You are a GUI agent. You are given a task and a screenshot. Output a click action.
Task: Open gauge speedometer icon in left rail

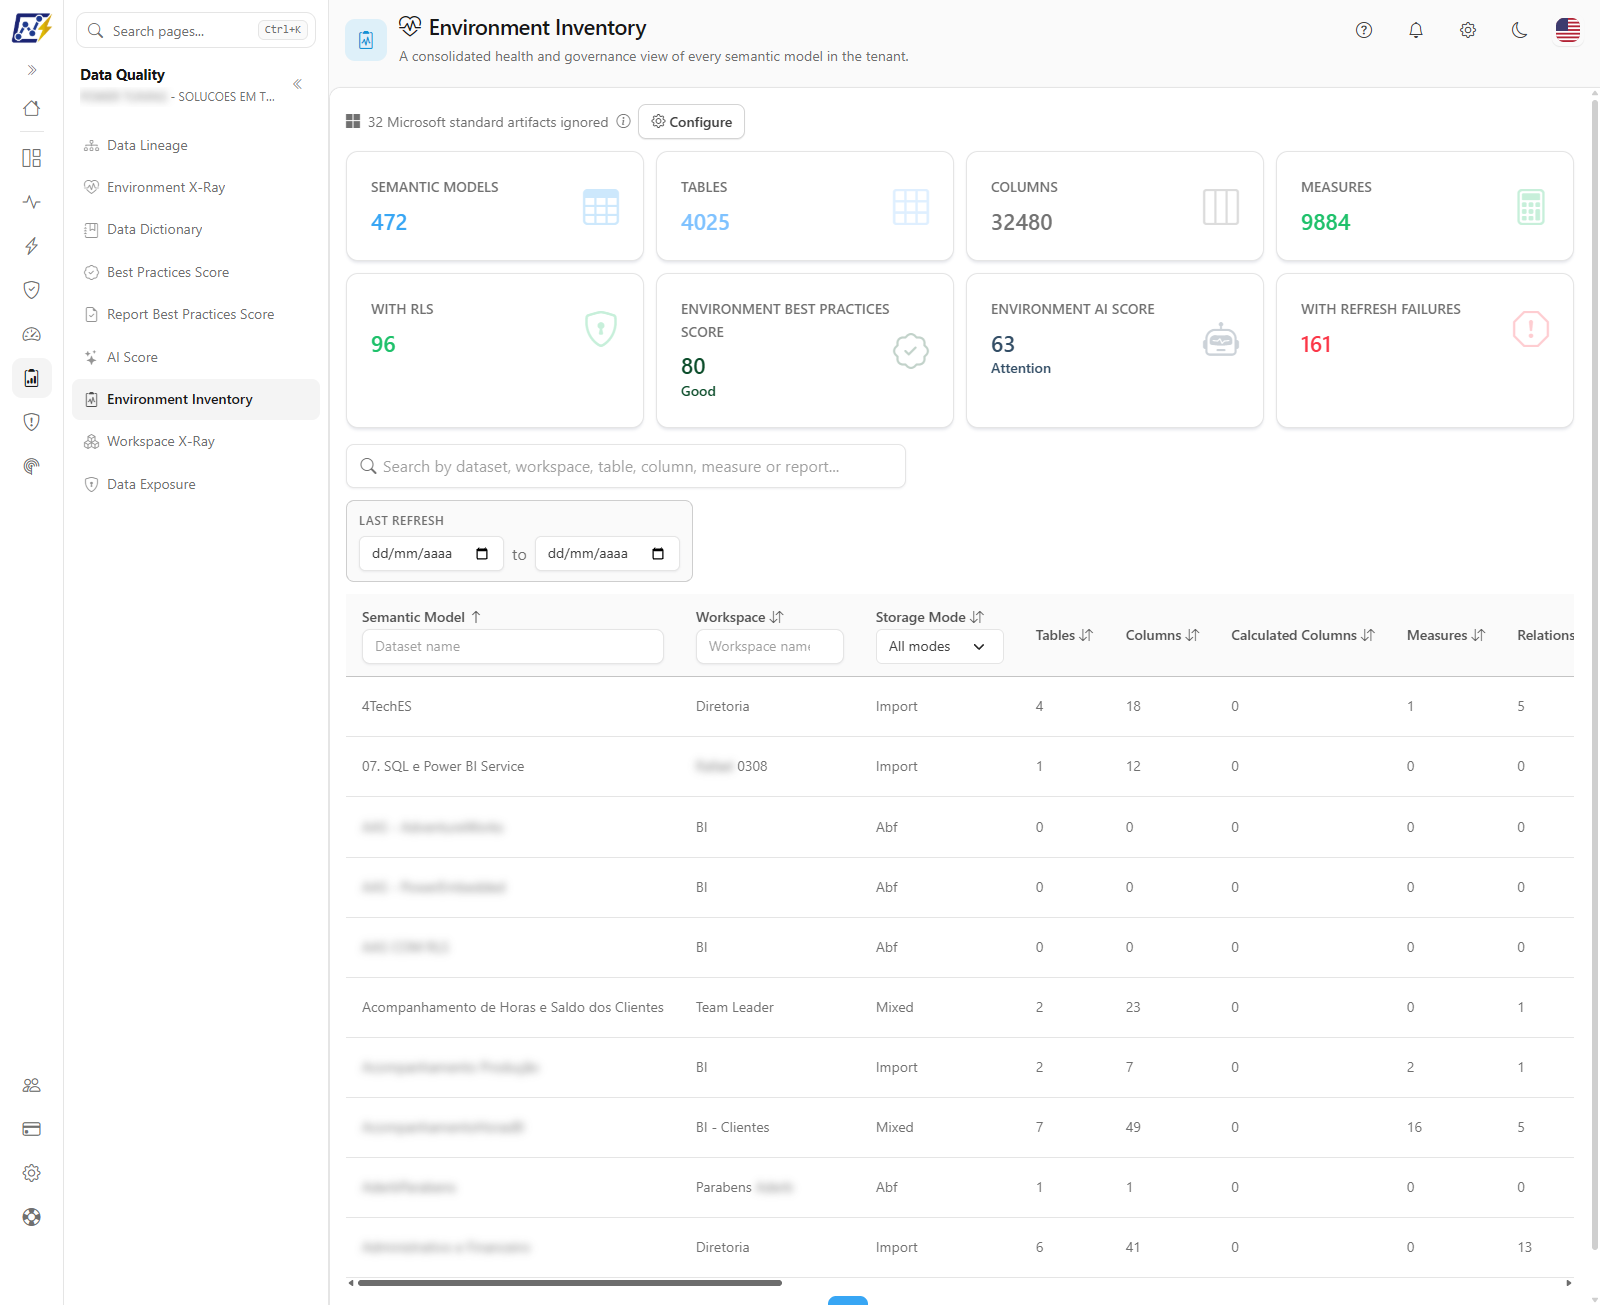click(32, 334)
